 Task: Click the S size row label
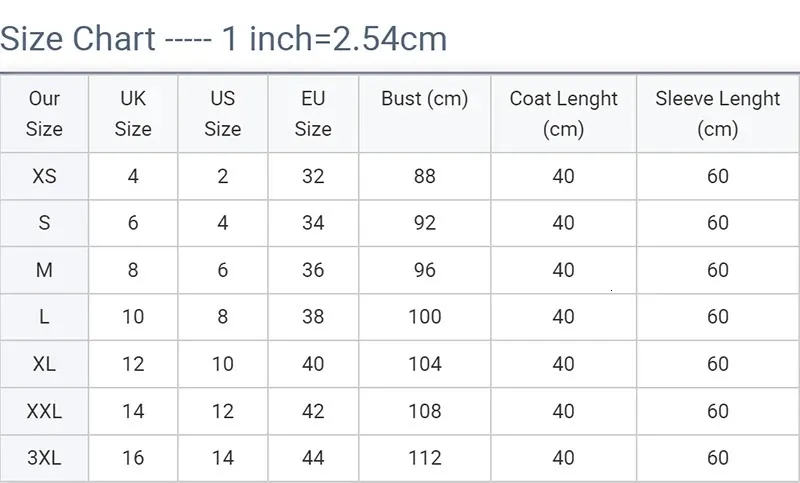click(x=44, y=223)
